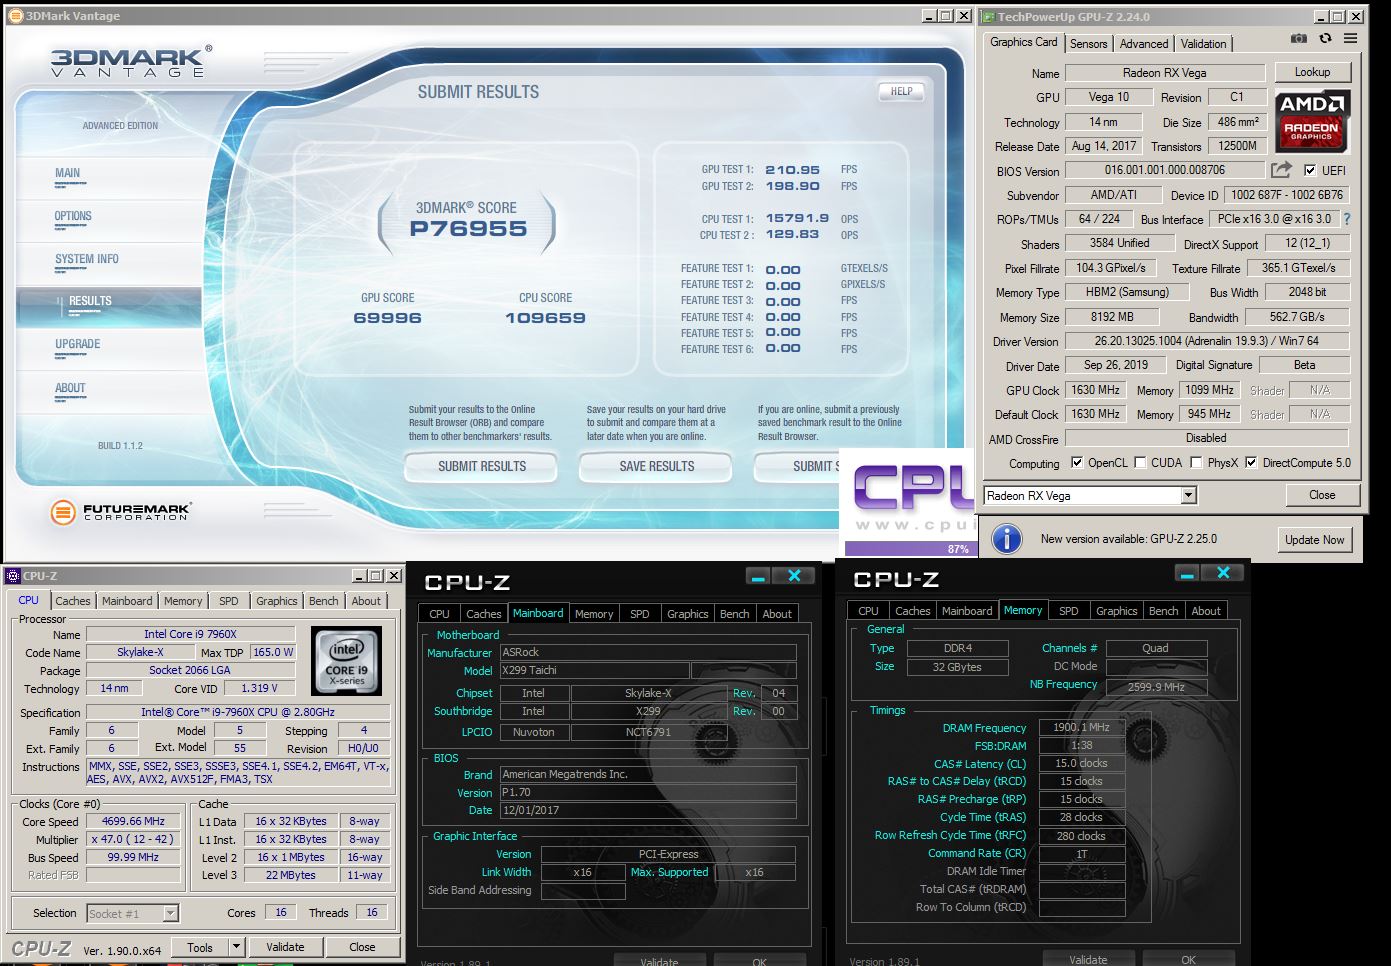This screenshot has width=1391, height=966.
Task: Refresh GPU-Z readings with refresh icon
Action: [x=1325, y=38]
